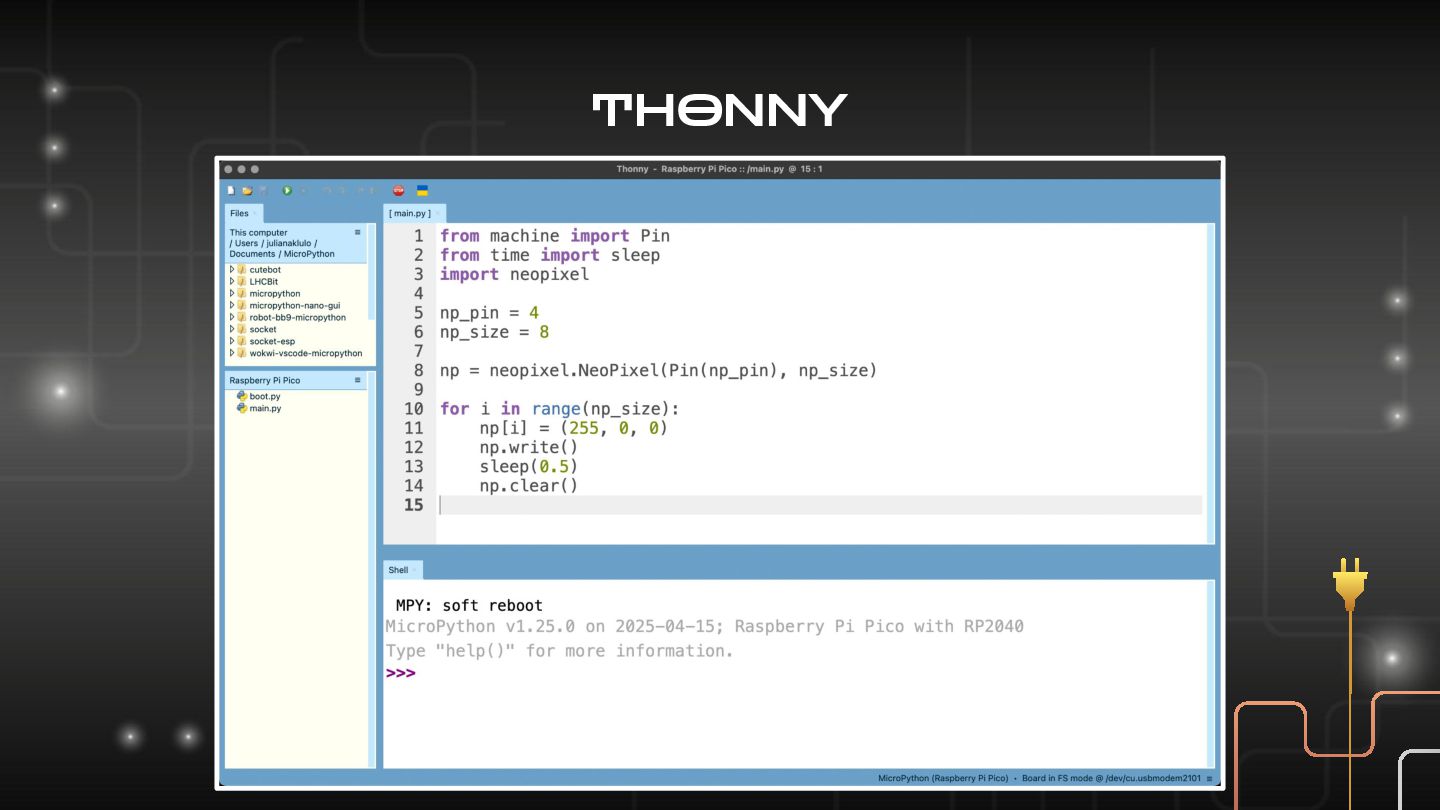Image resolution: width=1440 pixels, height=810 pixels.
Task: Select the LHCBit folder row
Action: click(x=297, y=282)
